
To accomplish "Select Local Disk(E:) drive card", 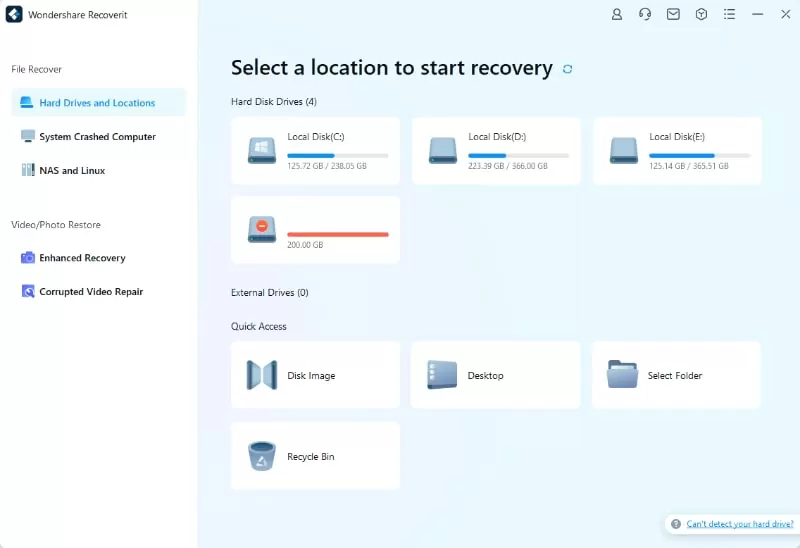I will tap(677, 151).
